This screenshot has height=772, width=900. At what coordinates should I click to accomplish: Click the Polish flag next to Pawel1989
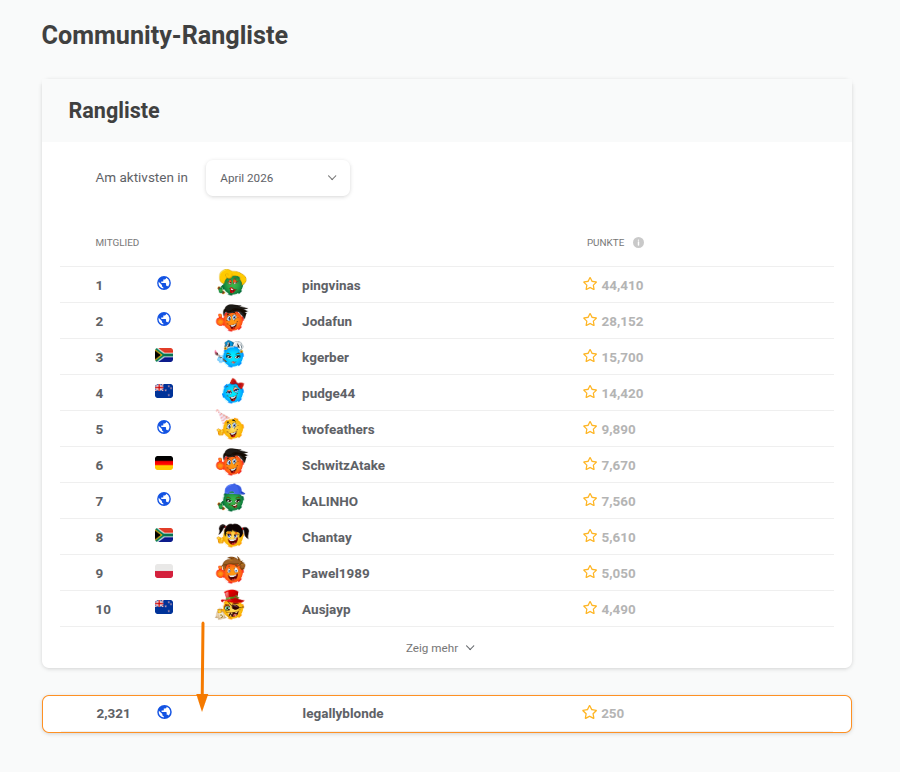[164, 571]
